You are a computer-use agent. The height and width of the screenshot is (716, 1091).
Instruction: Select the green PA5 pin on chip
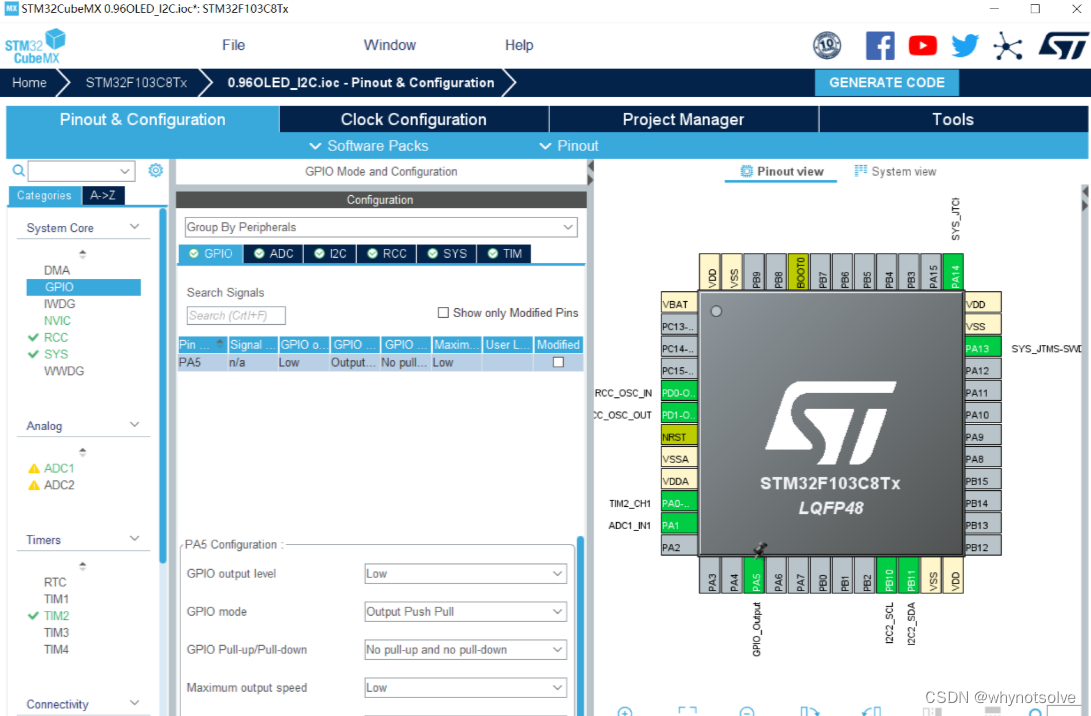[x=756, y=575]
